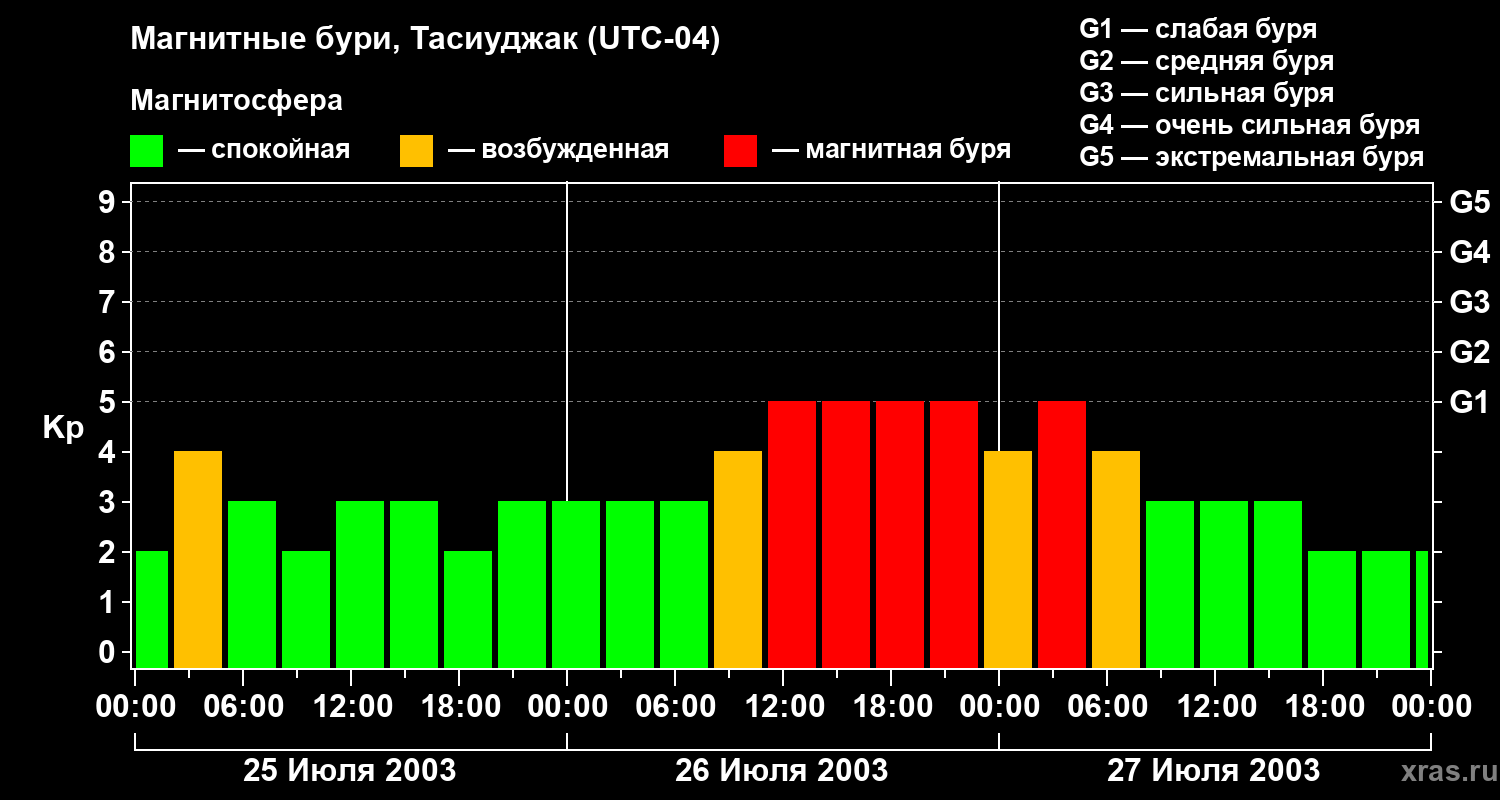This screenshot has height=800, width=1500.
Task: Click the G1 storm level label
Action: tap(1469, 402)
